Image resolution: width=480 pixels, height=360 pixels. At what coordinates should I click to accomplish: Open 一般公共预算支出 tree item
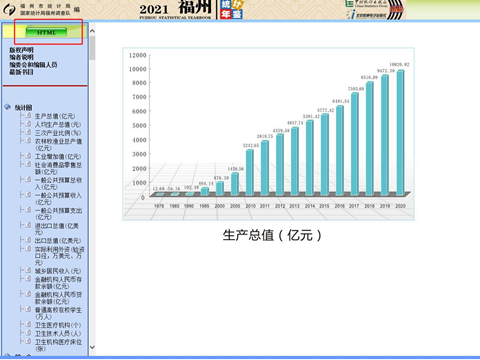[x=58, y=214]
